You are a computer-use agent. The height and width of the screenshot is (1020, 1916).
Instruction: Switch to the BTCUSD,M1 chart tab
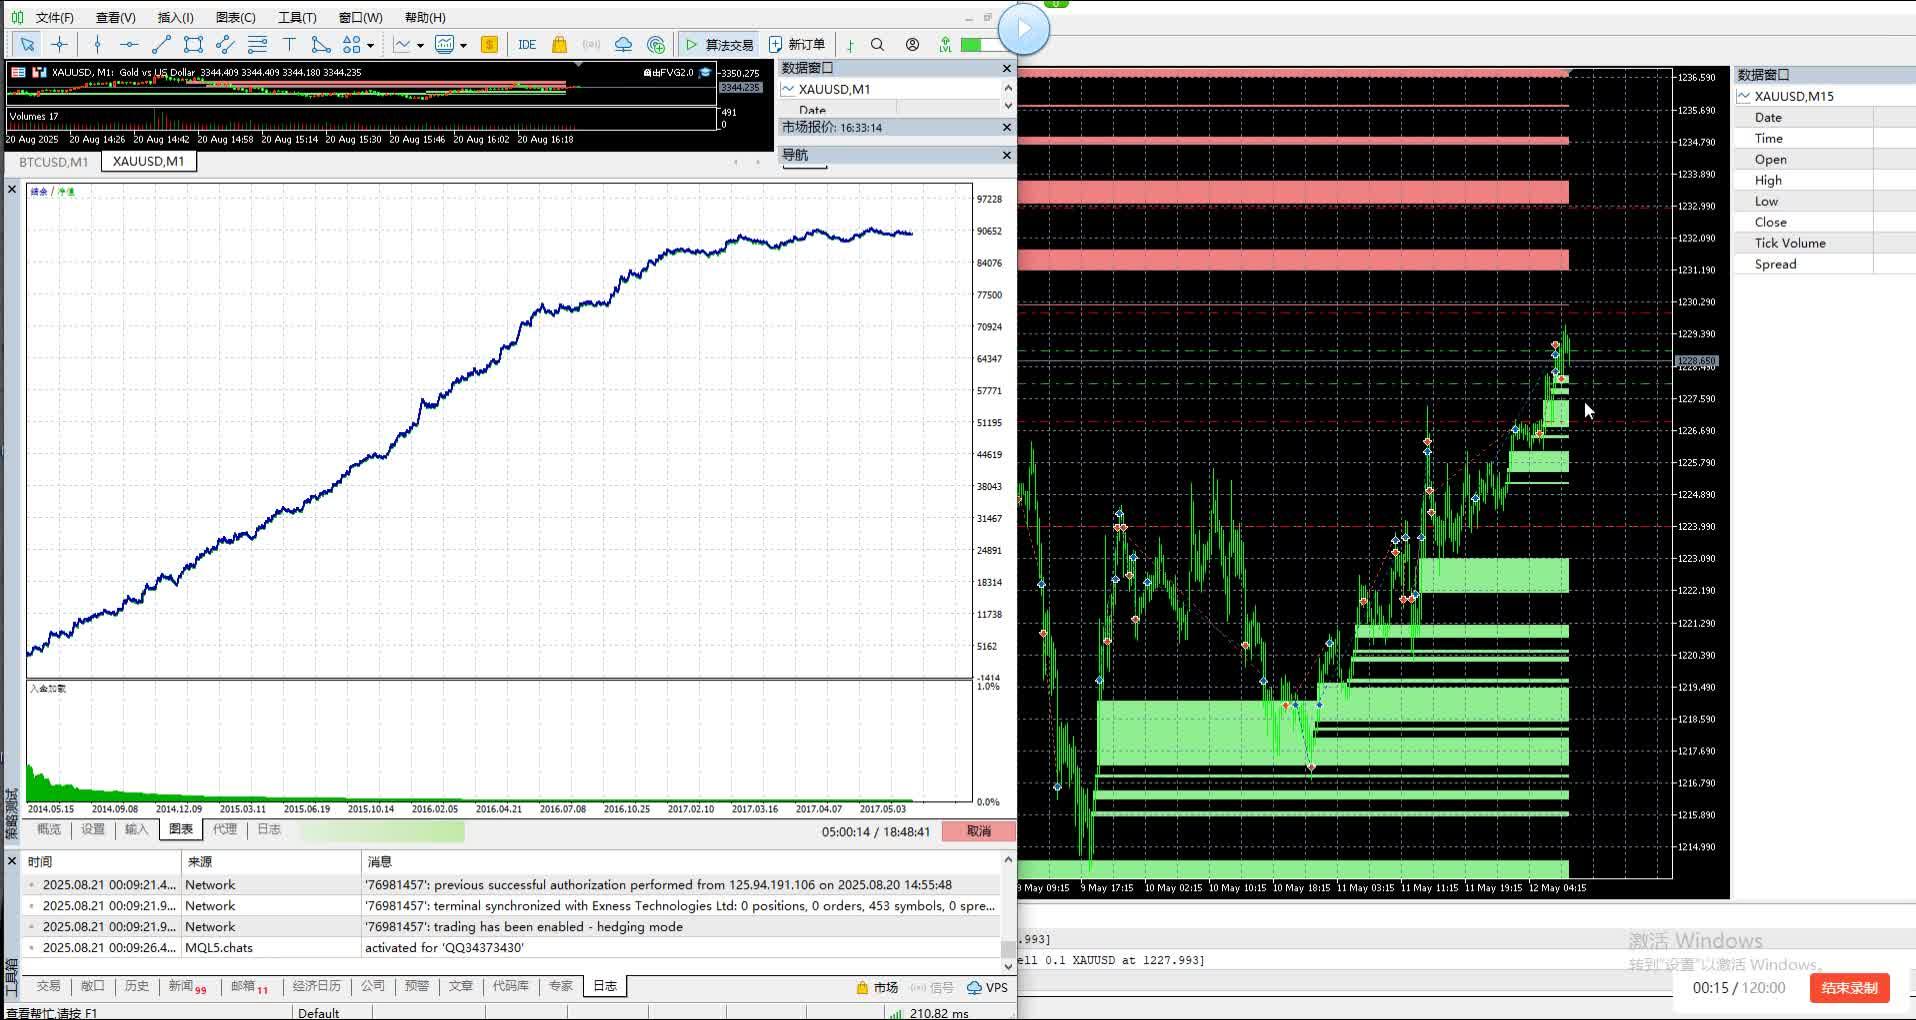point(53,161)
